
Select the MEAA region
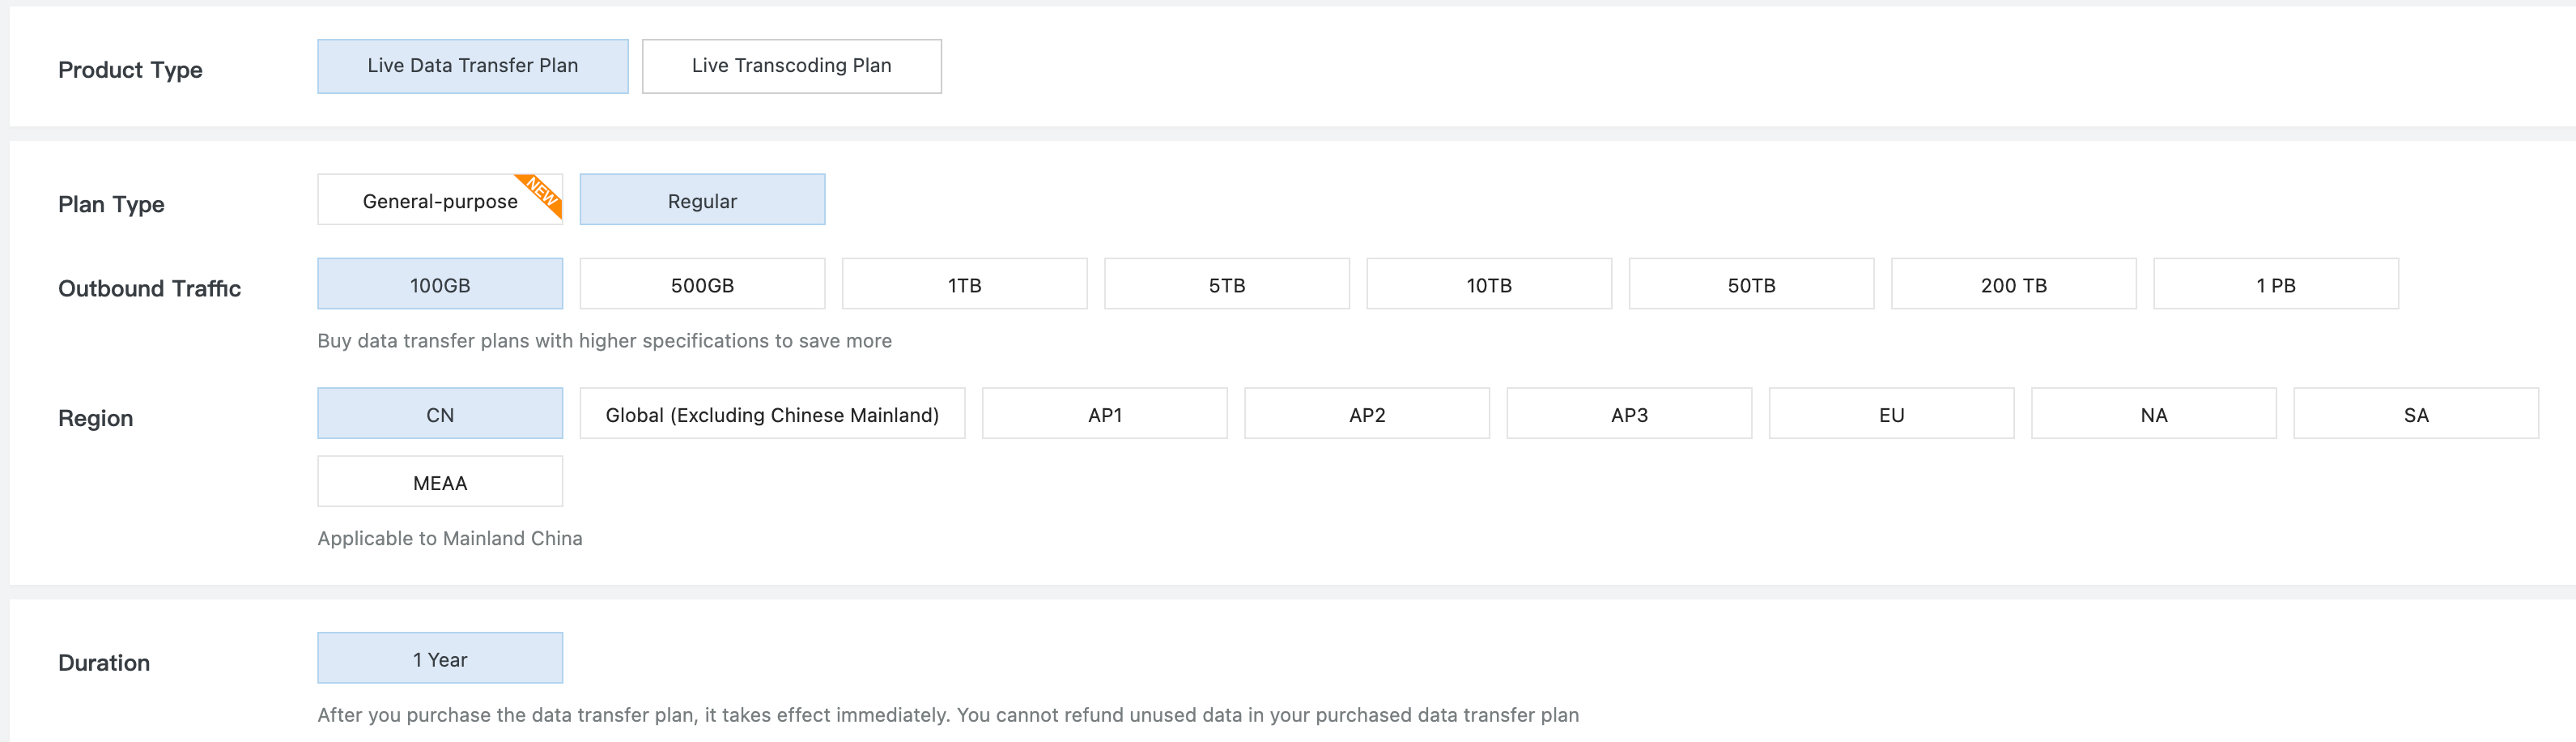[440, 482]
